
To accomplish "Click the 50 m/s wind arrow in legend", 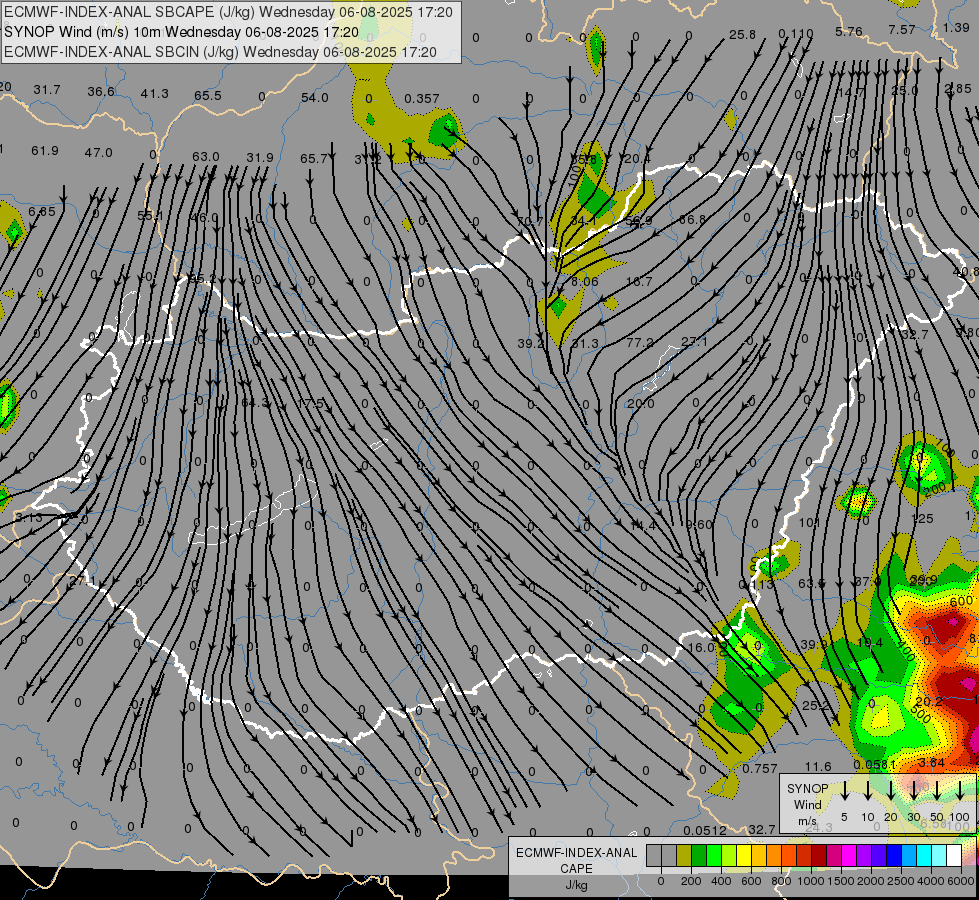I will tap(937, 791).
